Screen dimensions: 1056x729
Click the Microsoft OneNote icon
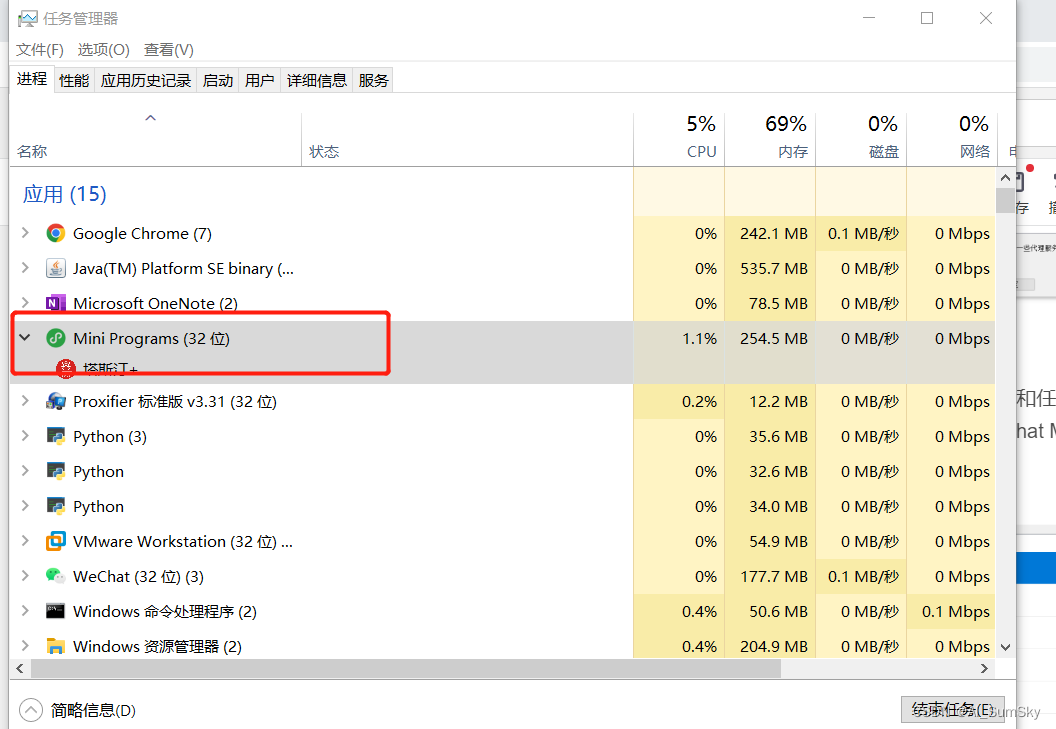click(55, 303)
